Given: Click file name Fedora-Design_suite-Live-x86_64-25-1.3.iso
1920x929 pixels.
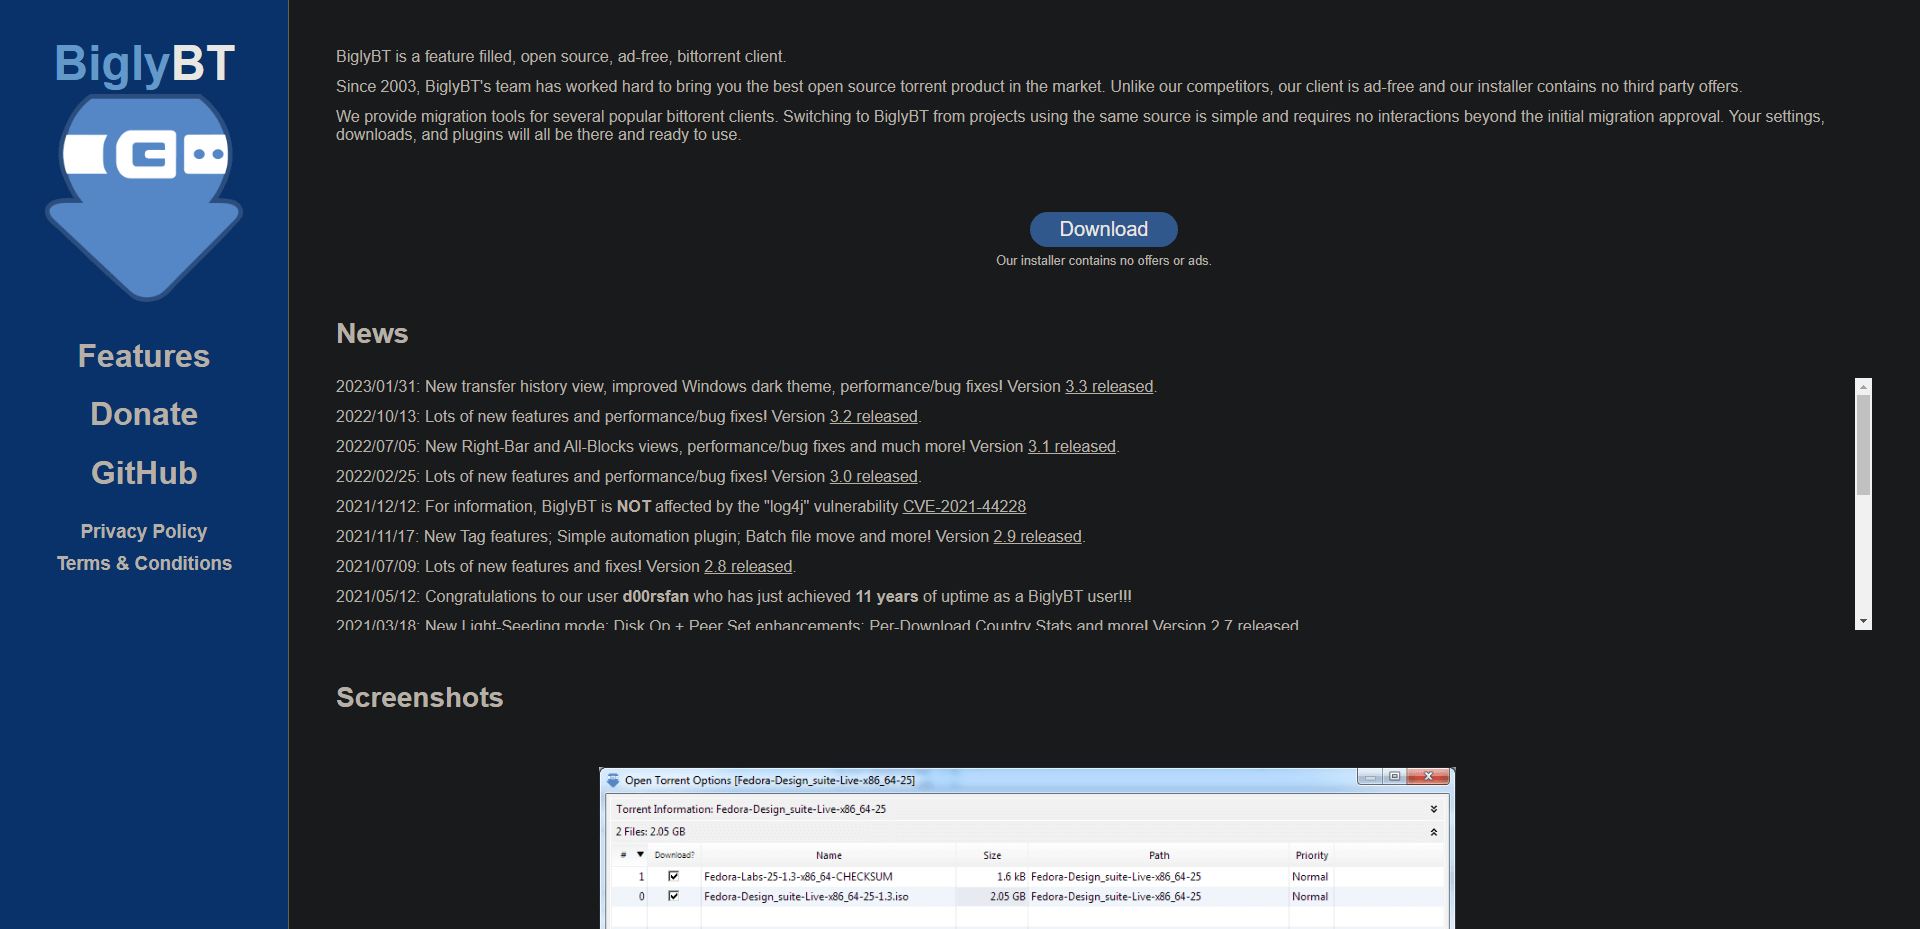Looking at the screenshot, I should tap(806, 897).
